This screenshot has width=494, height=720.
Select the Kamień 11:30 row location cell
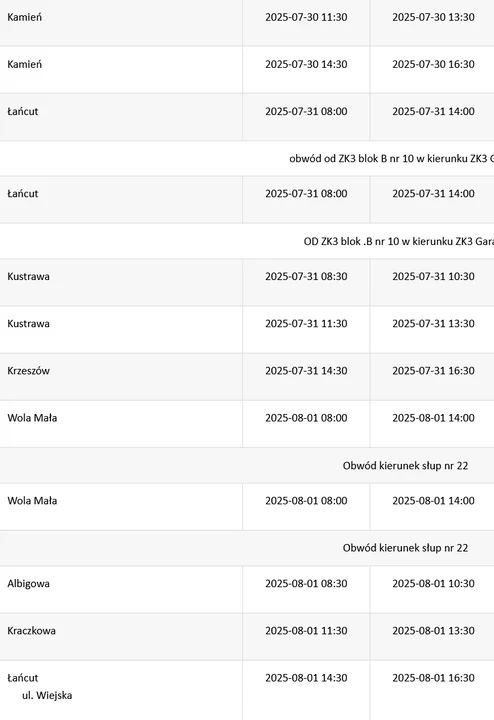[x=121, y=22]
